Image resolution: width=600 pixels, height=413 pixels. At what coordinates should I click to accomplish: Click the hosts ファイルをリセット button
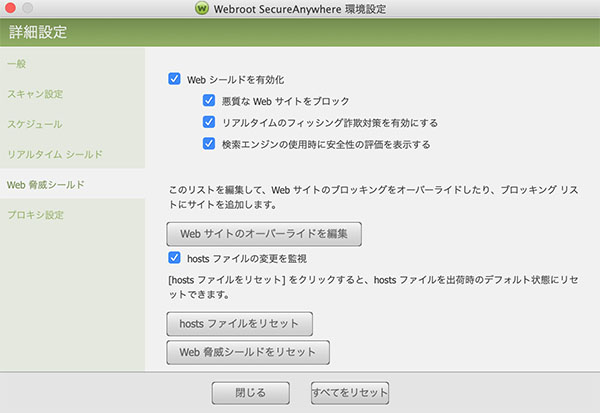(x=240, y=324)
